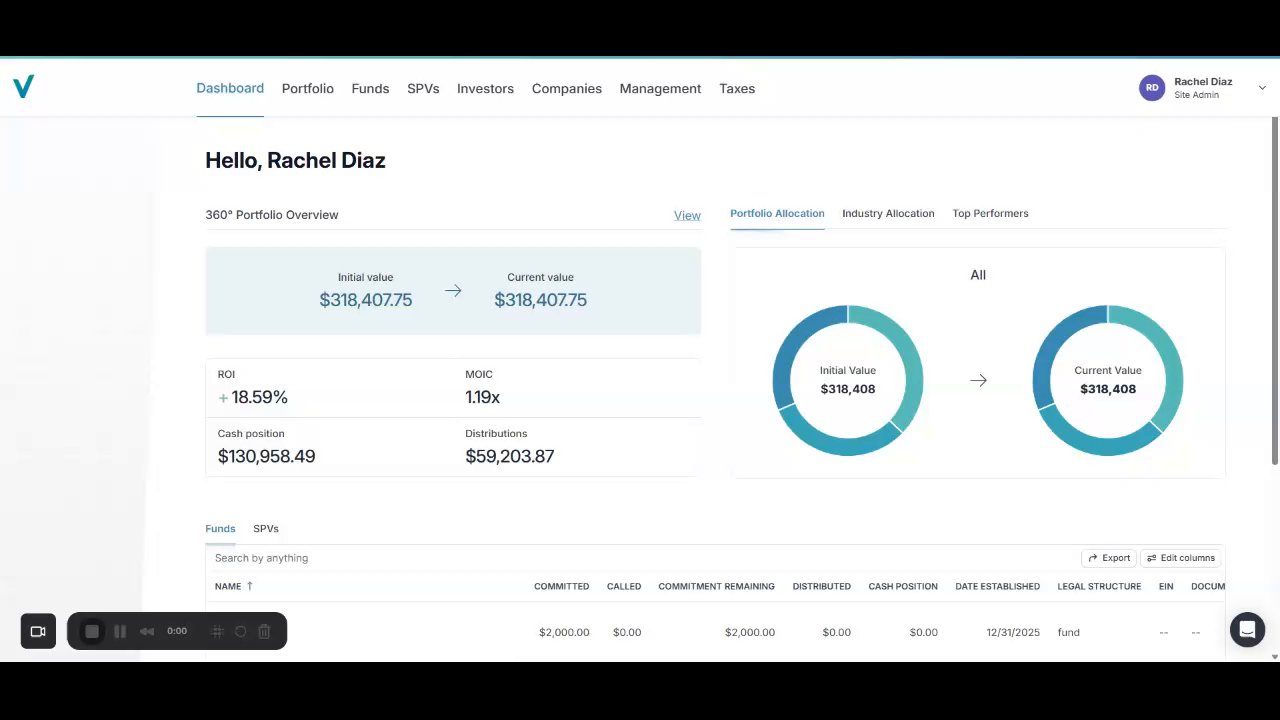
Task: Switch to the Industry Allocation tab
Action: click(888, 213)
